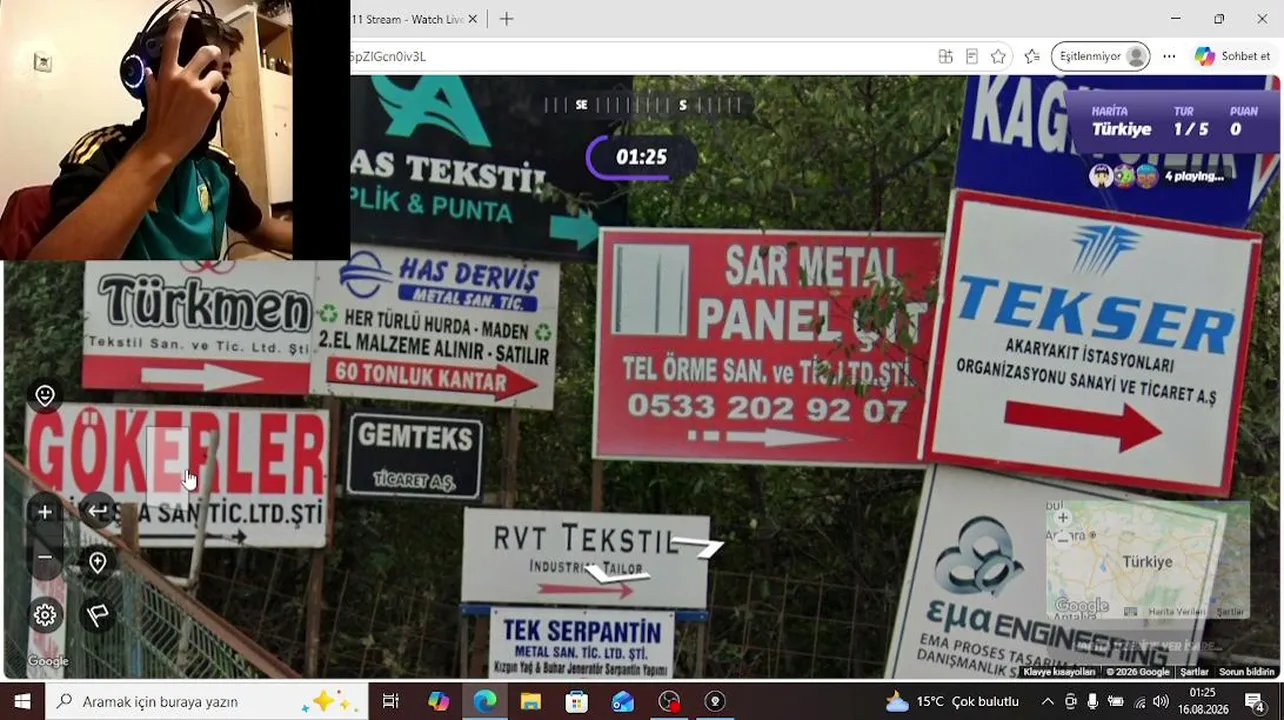The height and width of the screenshot is (720, 1284).
Task: Open Wi-Fi network settings in tray
Action: point(1139,701)
